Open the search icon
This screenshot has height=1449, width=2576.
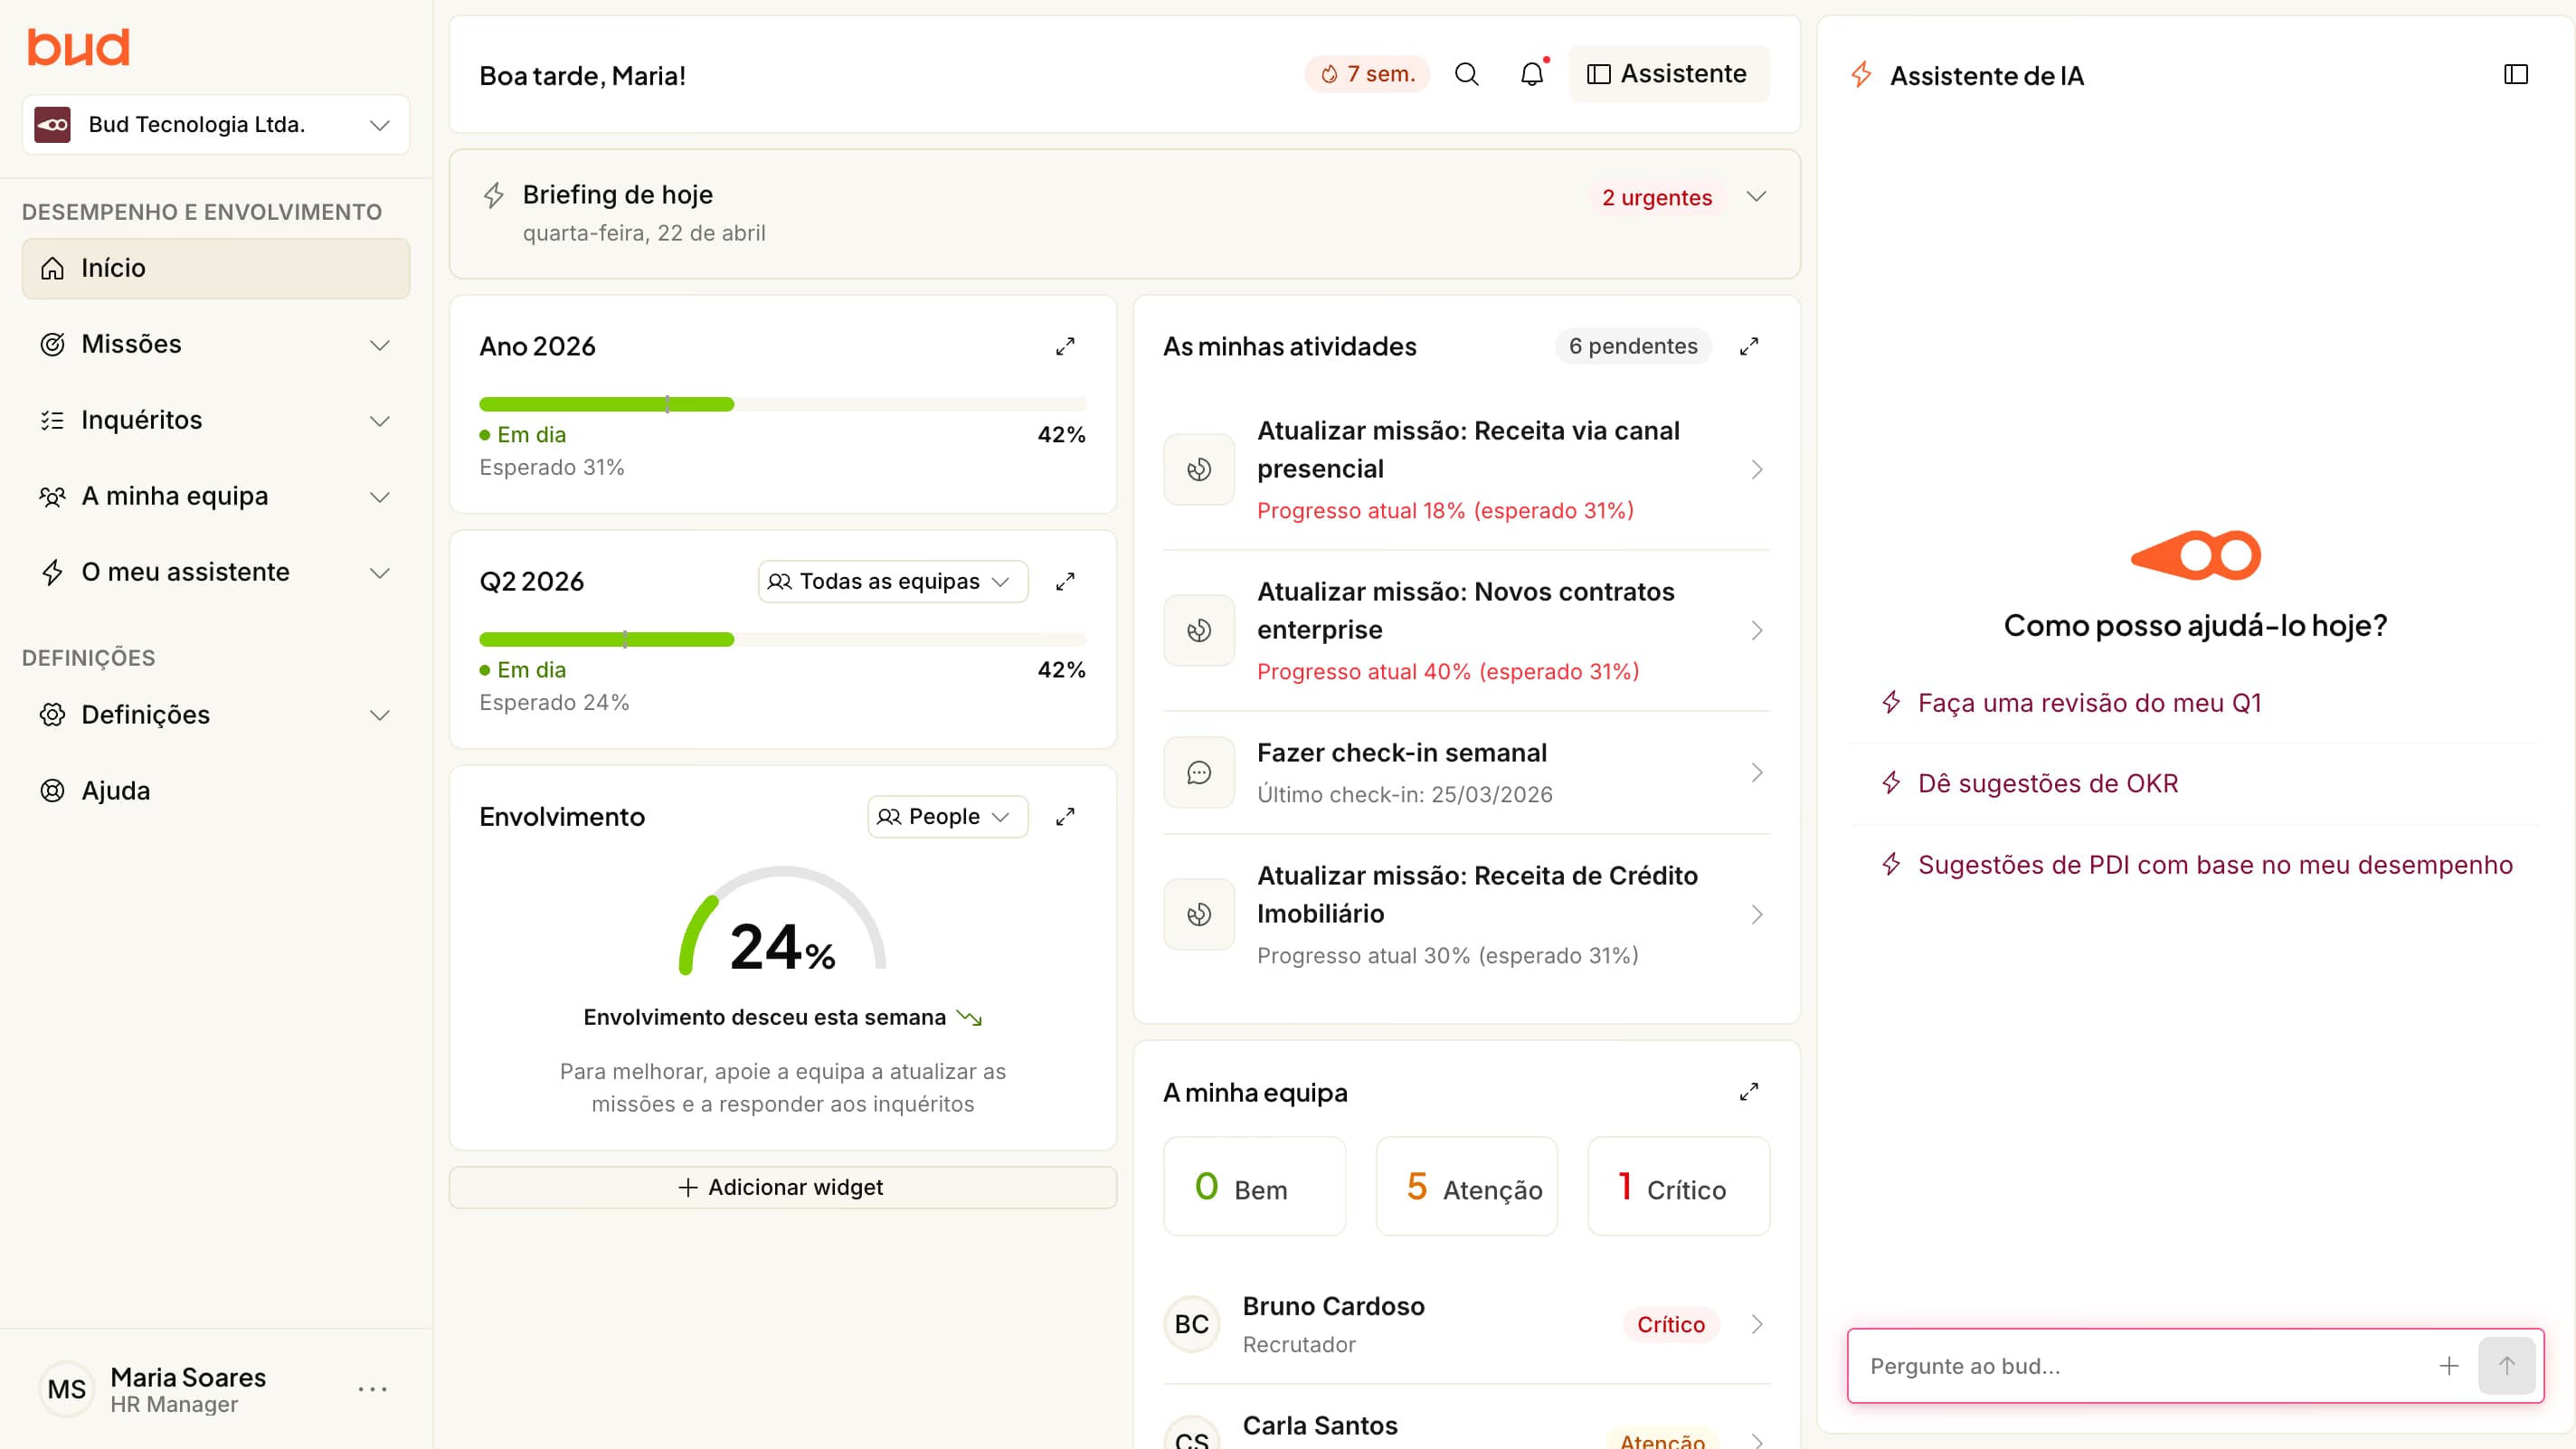pyautogui.click(x=1467, y=74)
